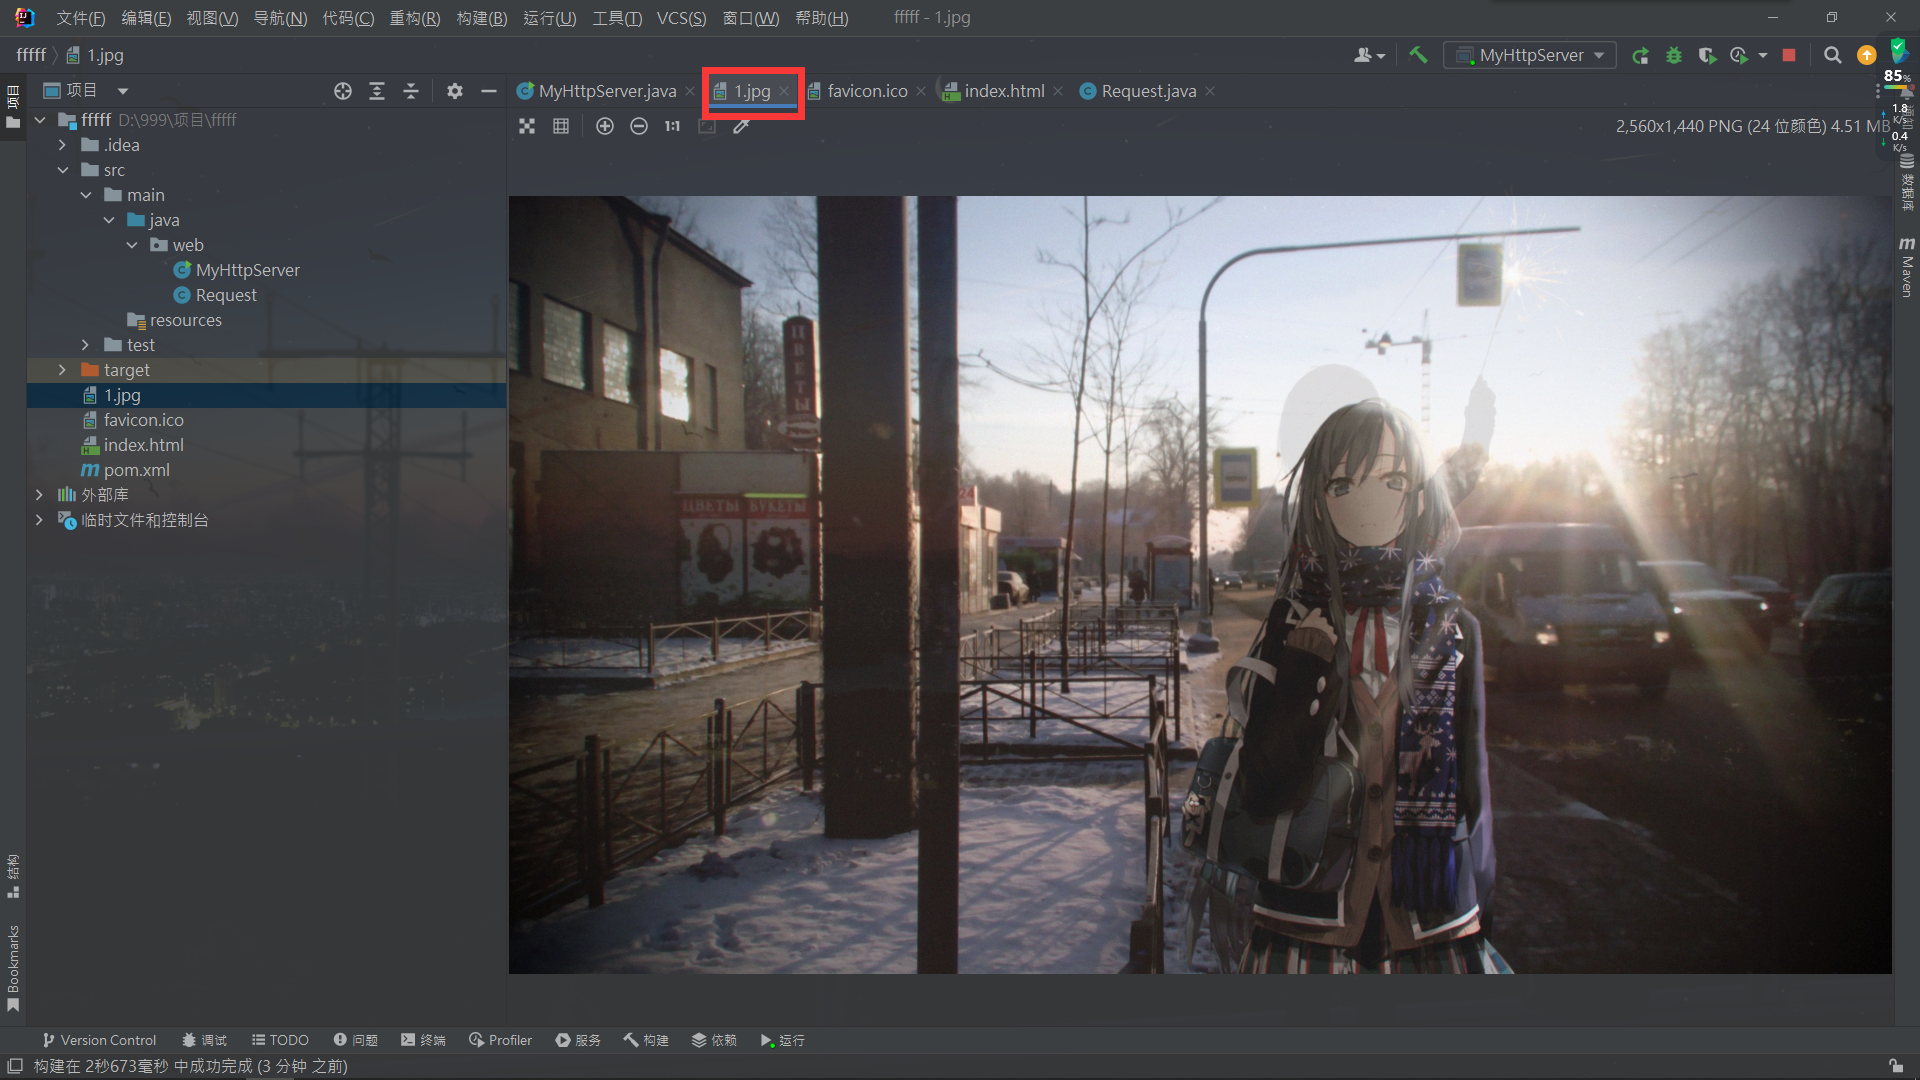Start debugging with the bug icon
1920x1080 pixels.
click(1674, 55)
